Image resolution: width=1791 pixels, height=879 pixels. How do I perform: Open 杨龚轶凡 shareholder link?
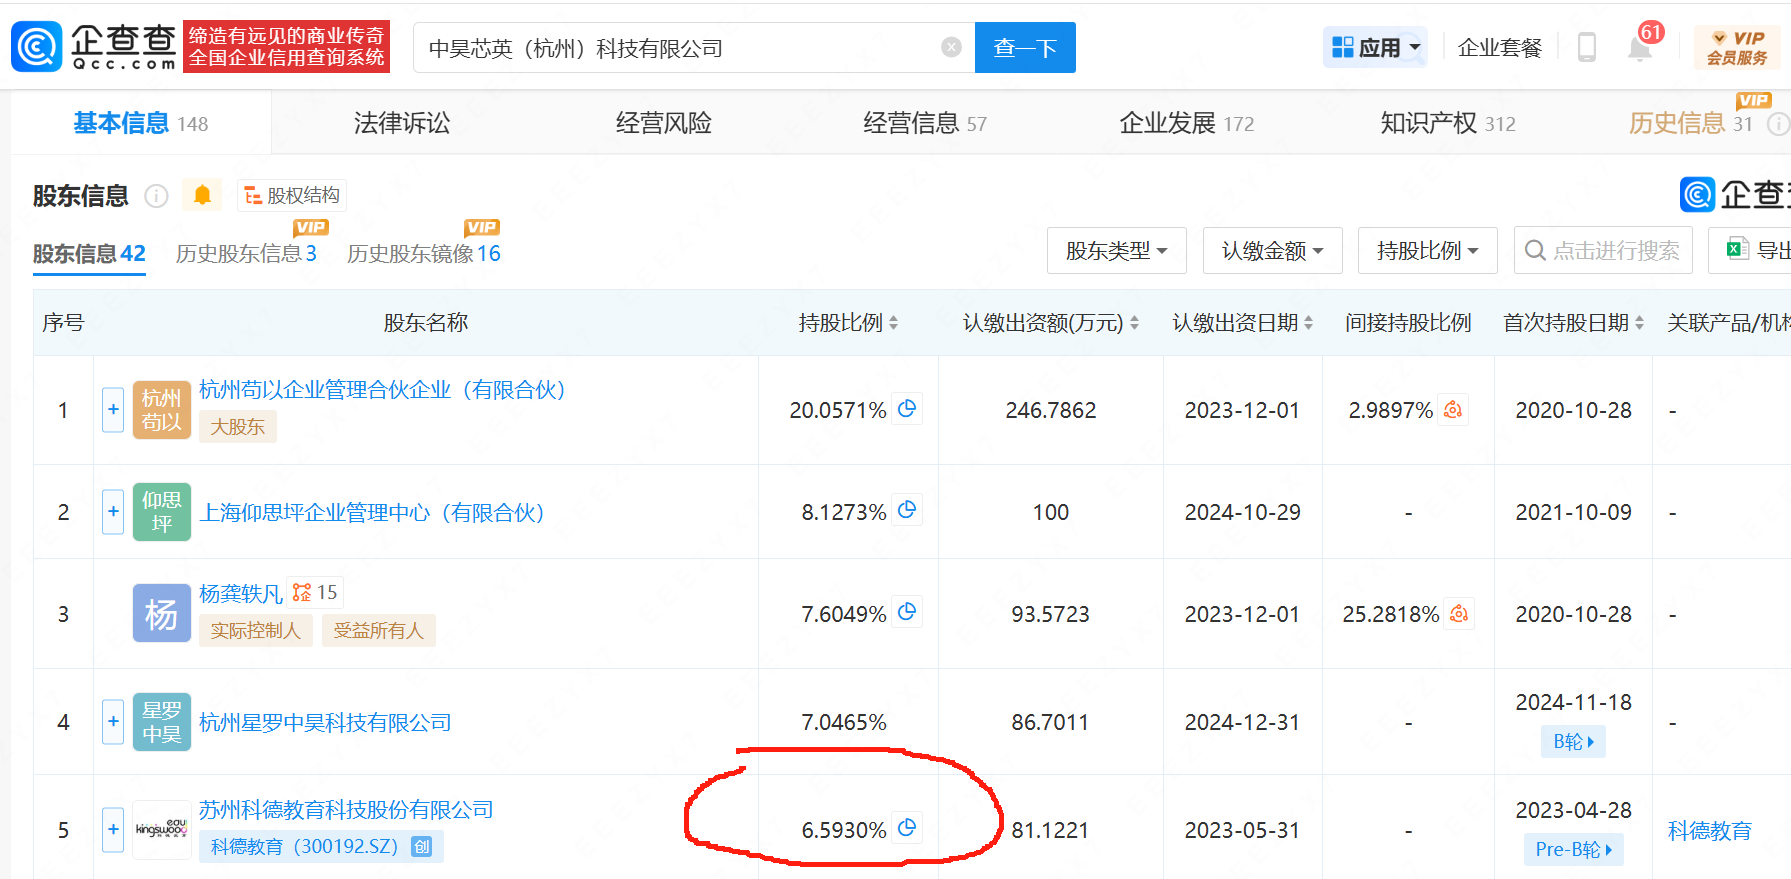(x=241, y=594)
